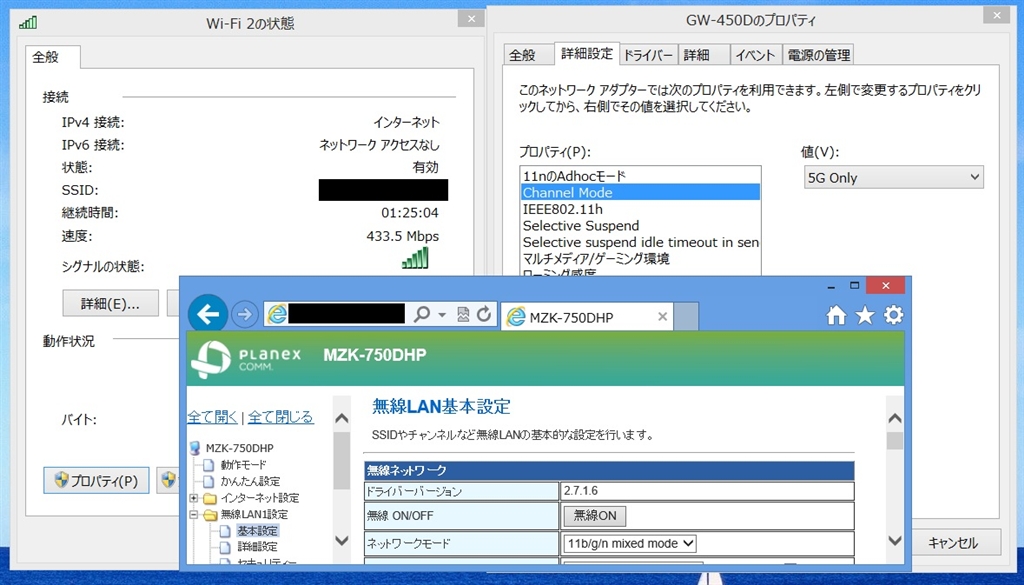The image size is (1024, 585).
Task: Open 値(V) dropdown showing 5G Only
Action: pos(893,178)
